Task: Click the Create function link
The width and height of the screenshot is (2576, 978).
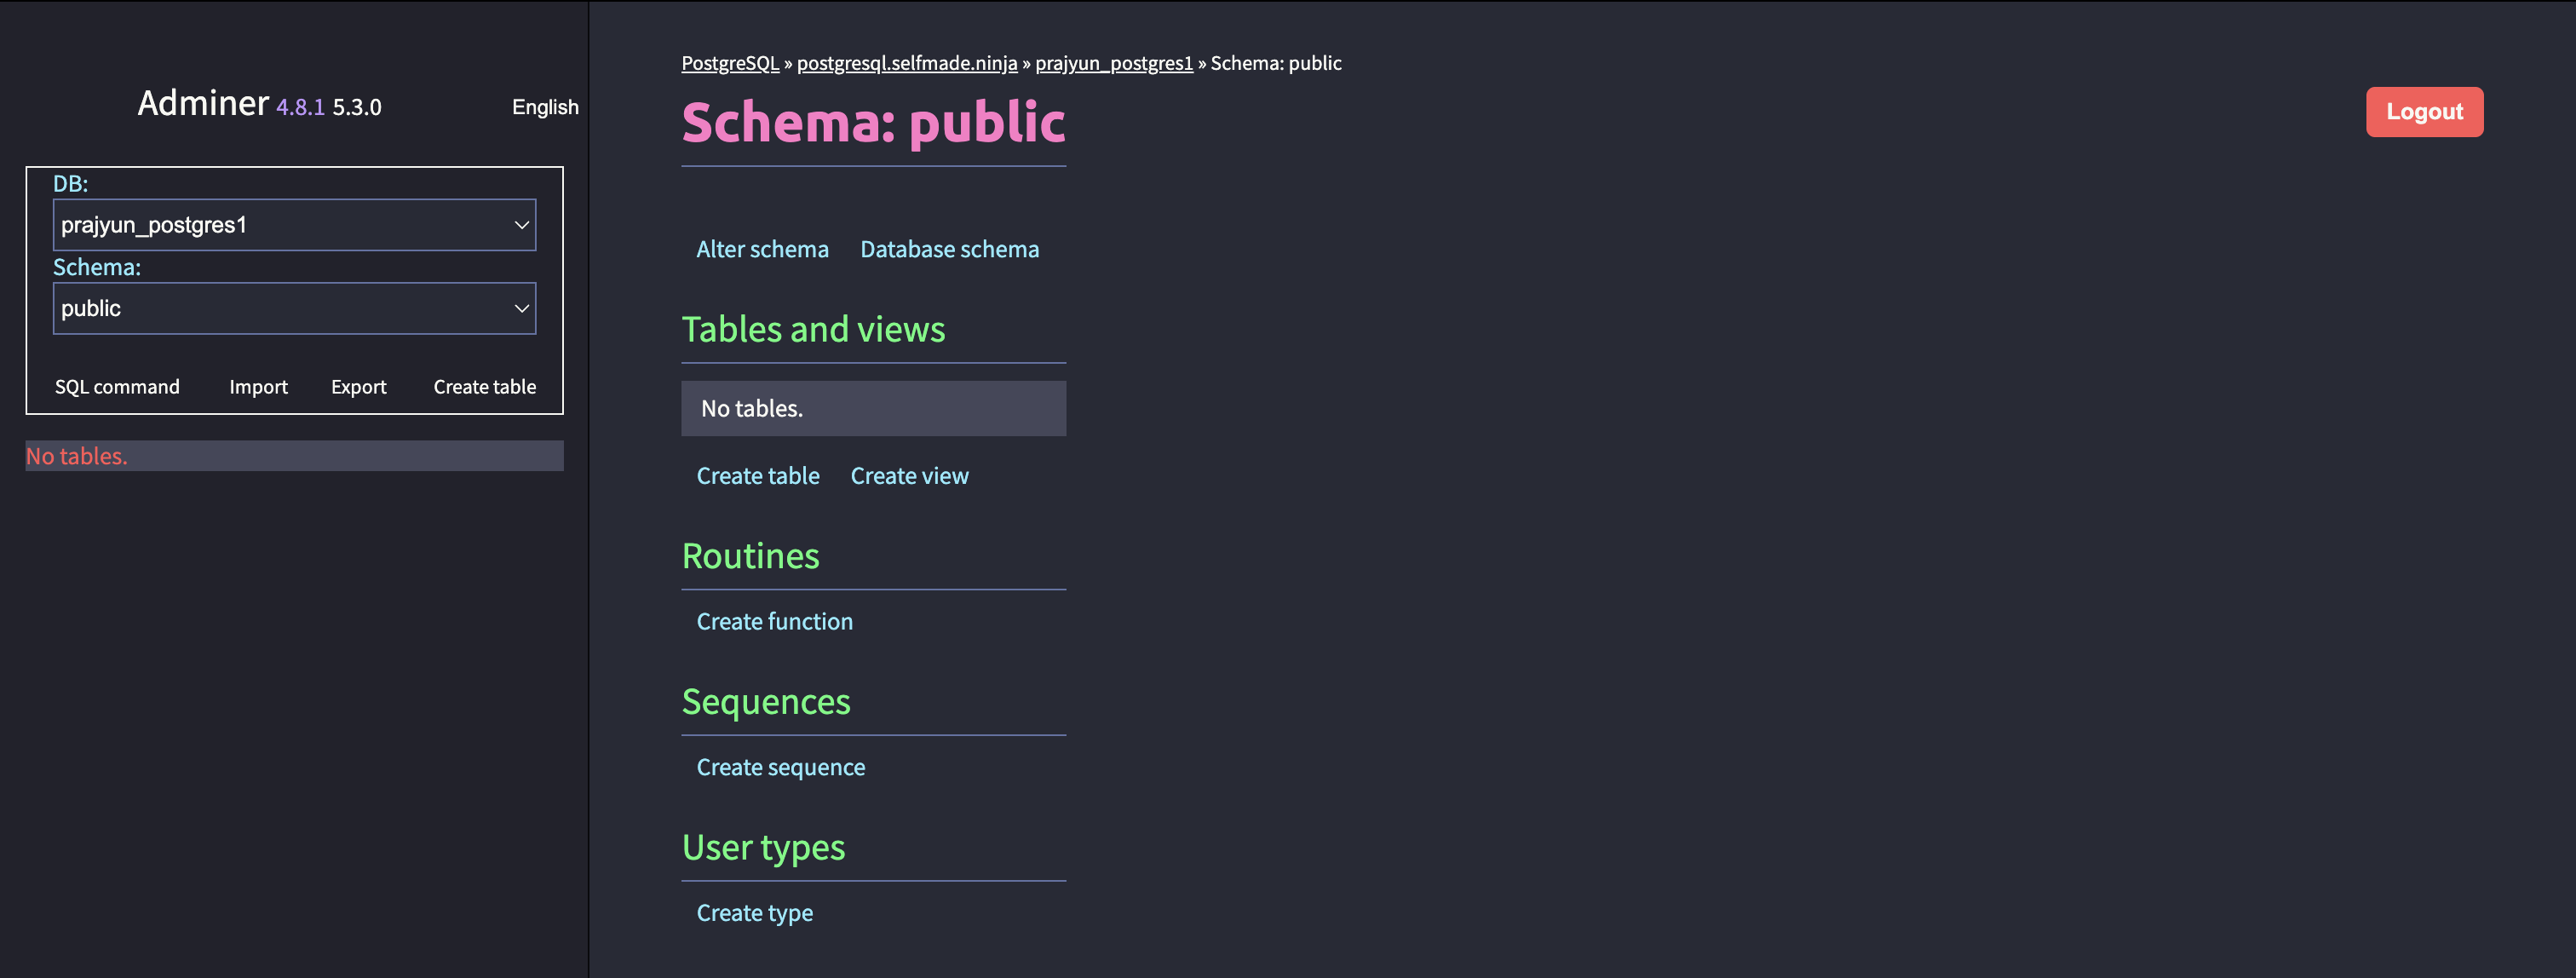Action: pos(774,622)
